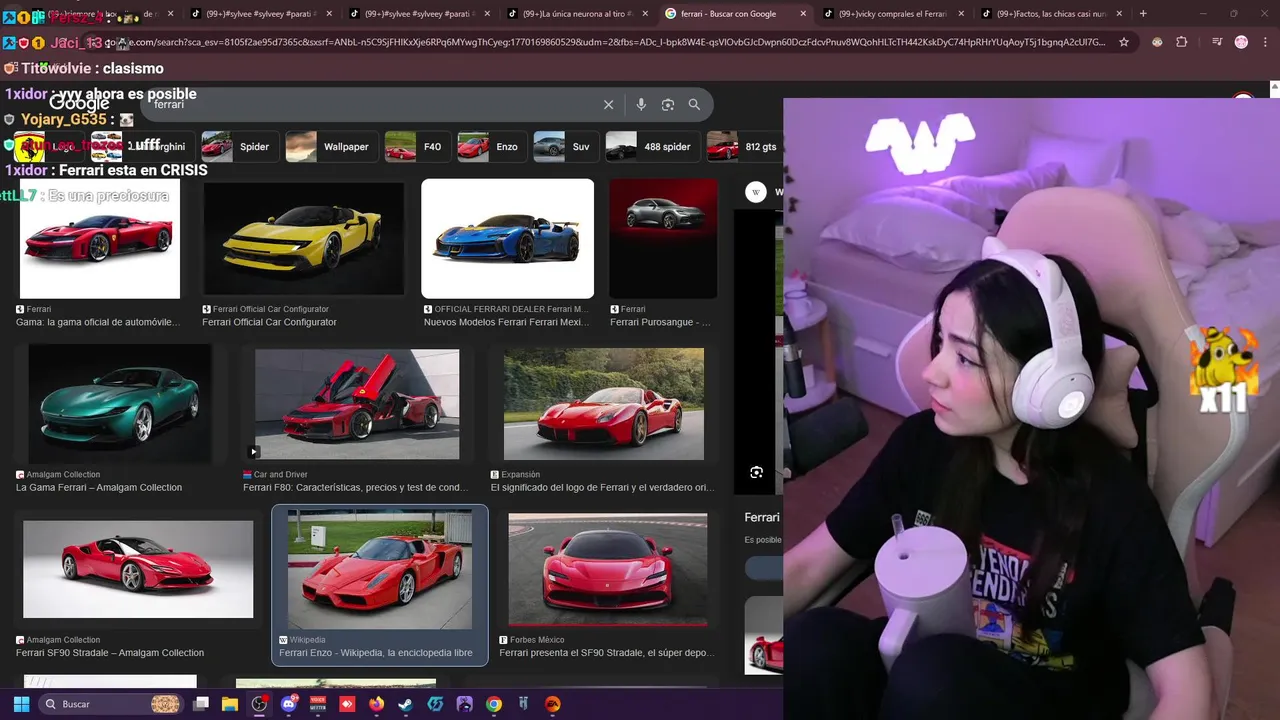Open Ferrari Official Car Configurator link

[269, 322]
